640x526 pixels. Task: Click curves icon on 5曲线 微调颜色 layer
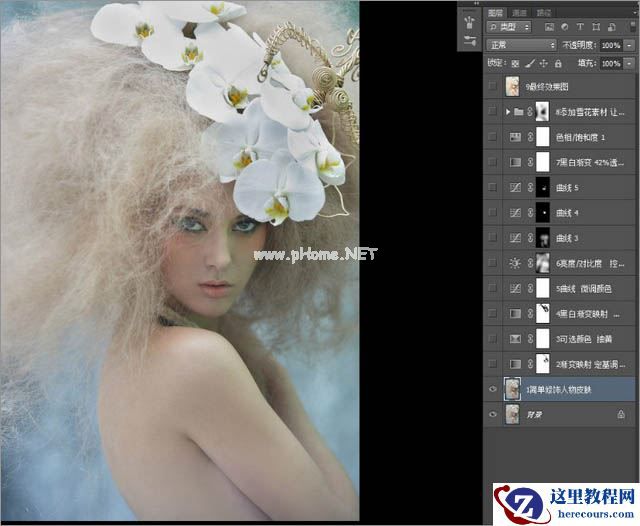pyautogui.click(x=515, y=289)
